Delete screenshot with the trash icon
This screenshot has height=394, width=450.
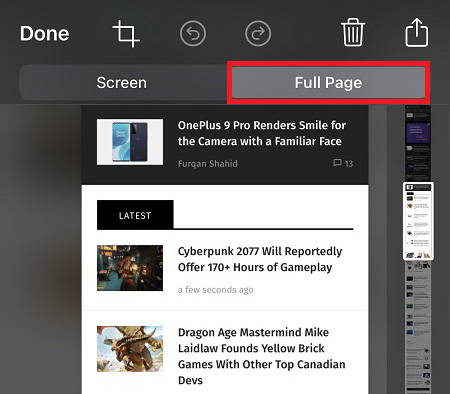(353, 33)
